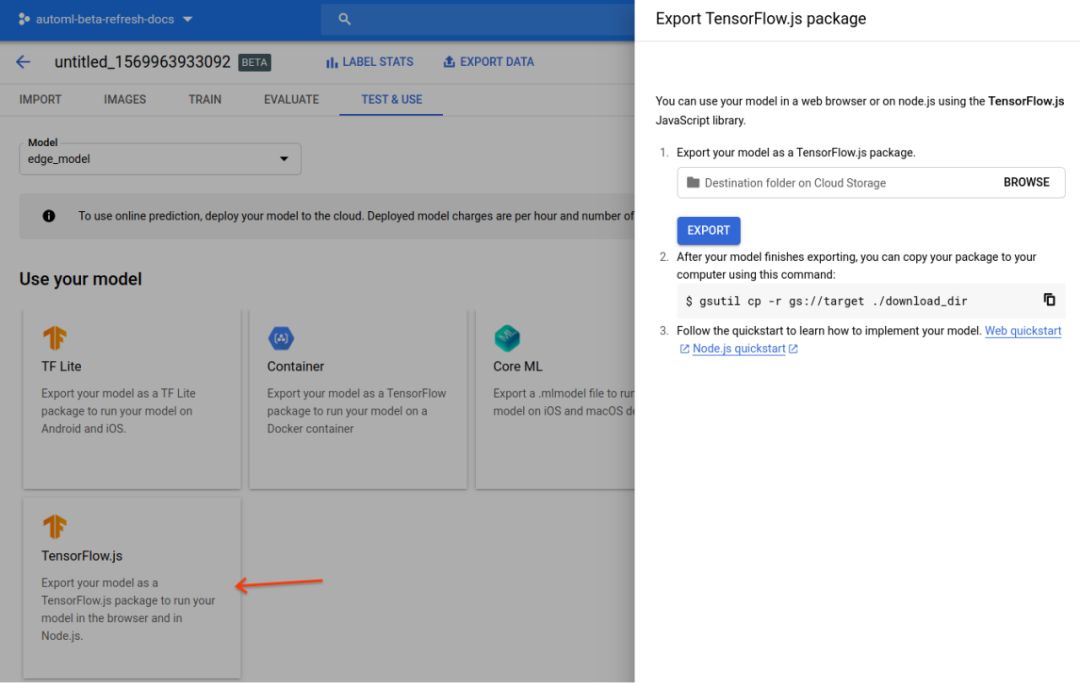Open LABEL STATS
The width and height of the screenshot is (1080, 683).
pos(369,62)
